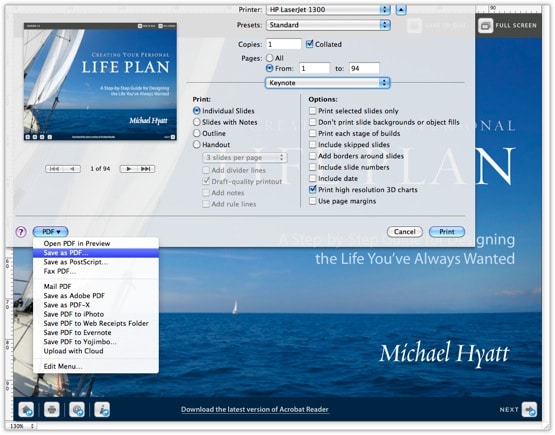Select the From page range radio
Image resolution: width=555 pixels, height=435 pixels.
click(270, 68)
